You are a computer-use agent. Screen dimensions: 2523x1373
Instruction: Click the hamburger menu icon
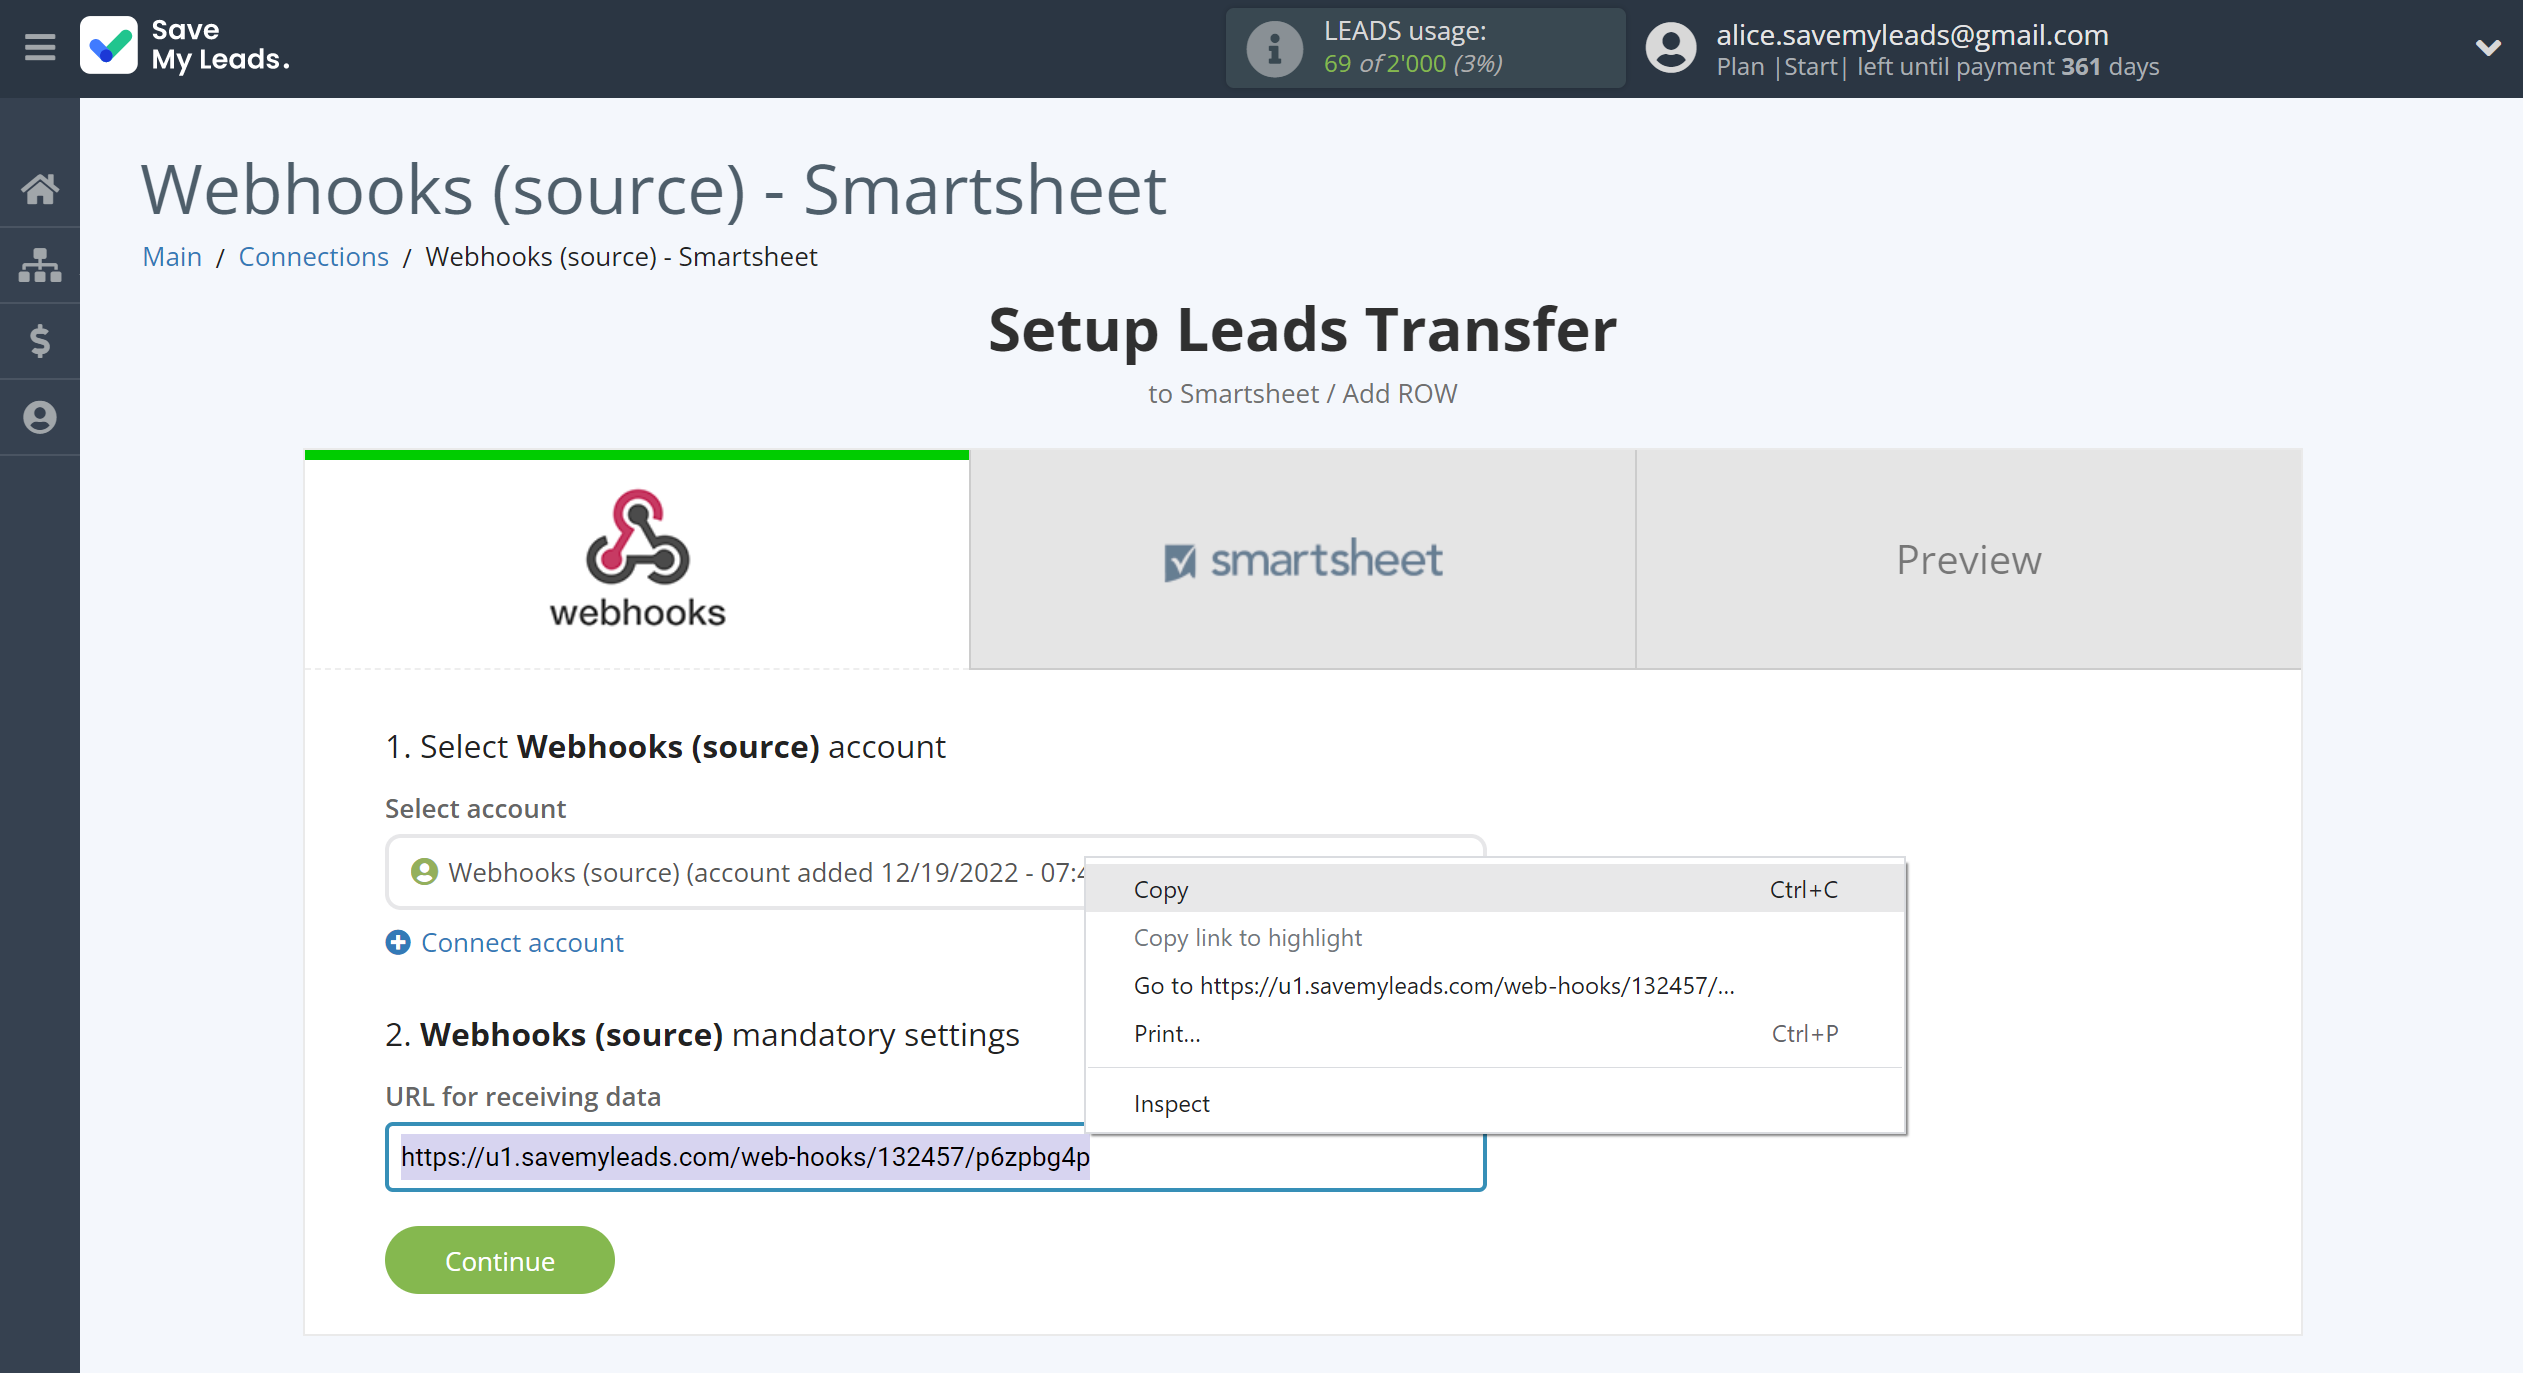[x=37, y=47]
